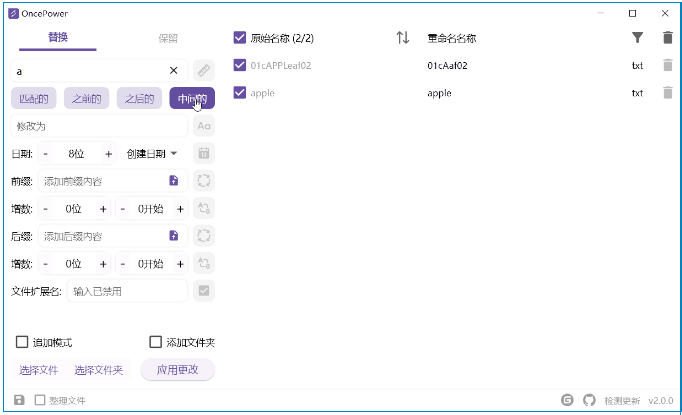This screenshot has height=415, width=682.
Task: Open the Gitee icon link
Action: pyautogui.click(x=567, y=400)
